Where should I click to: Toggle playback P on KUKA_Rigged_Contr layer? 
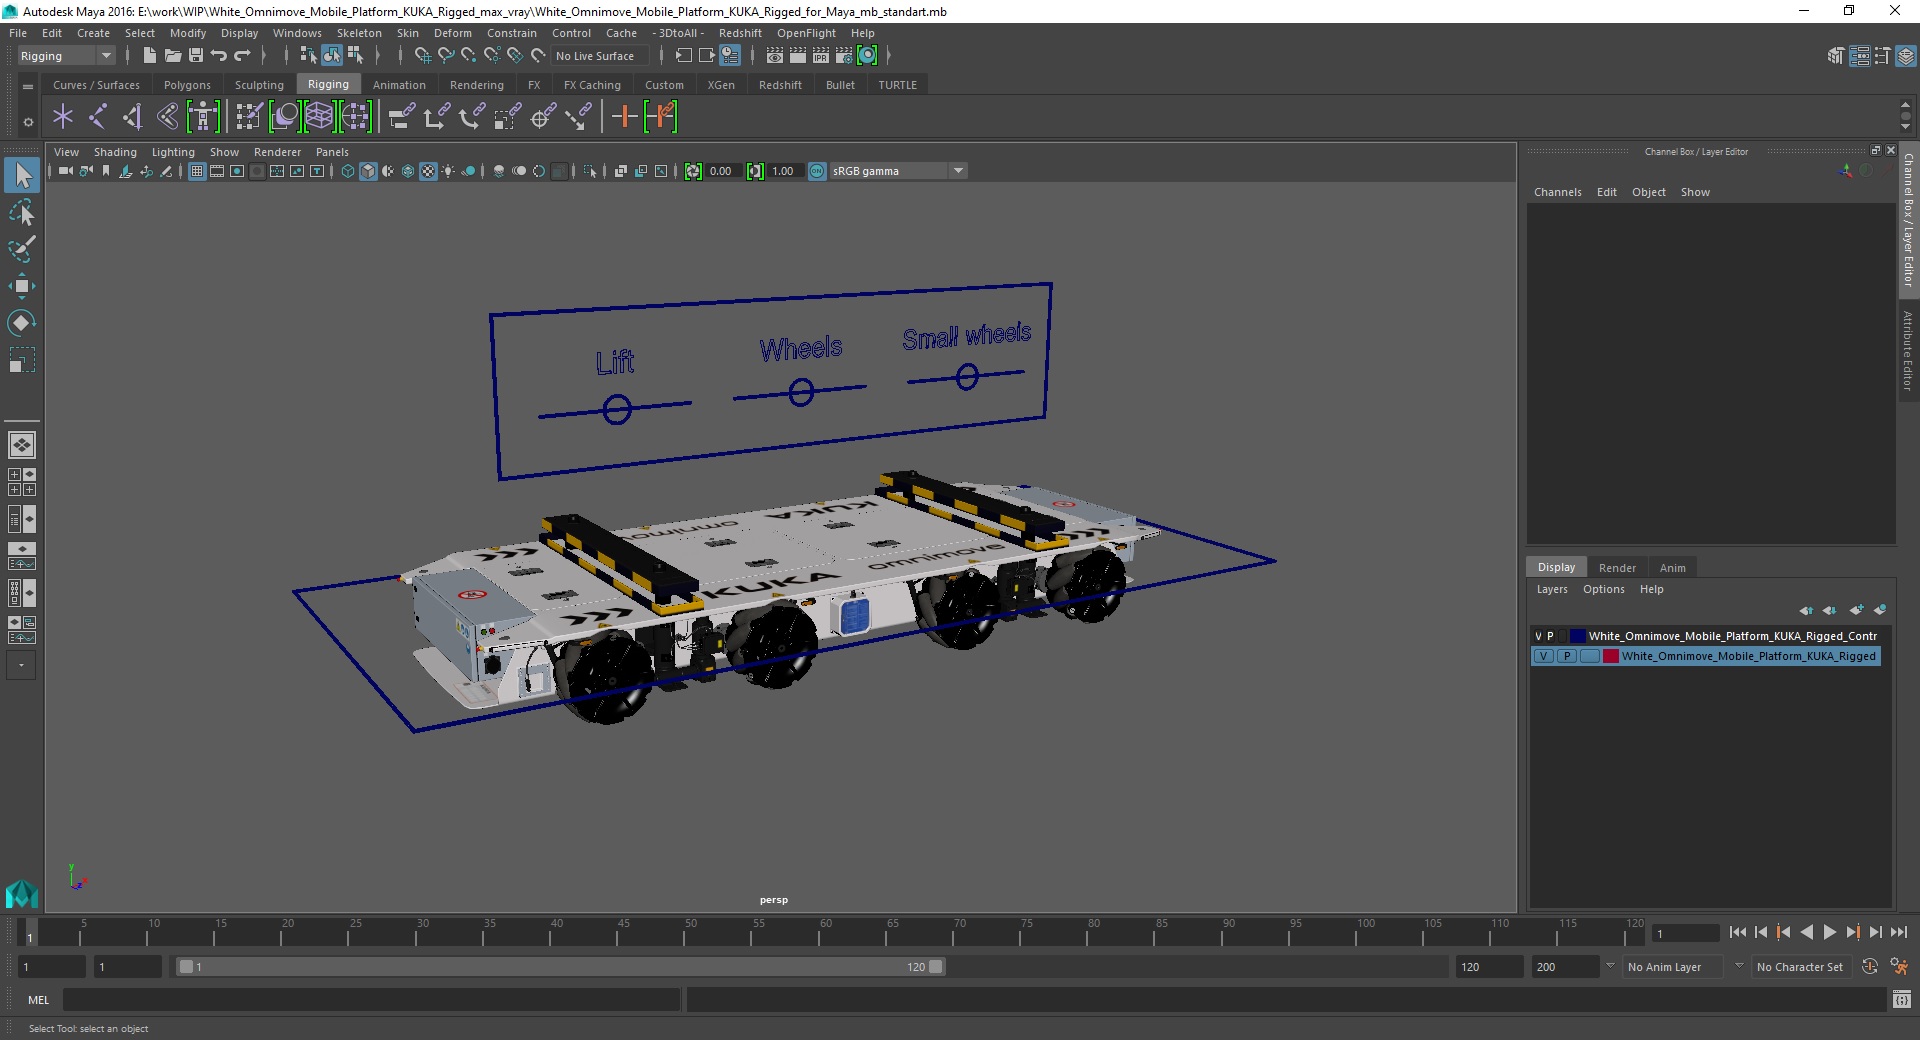[x=1551, y=636]
